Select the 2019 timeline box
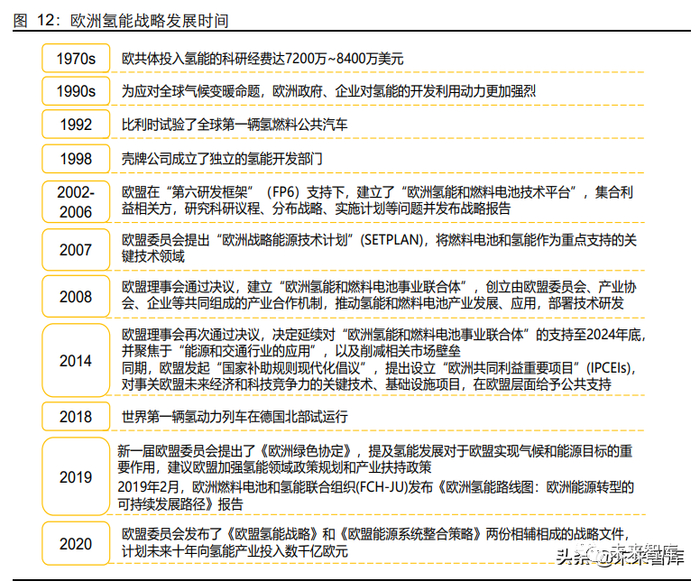Viewport: 700px width, 582px height. (76, 477)
